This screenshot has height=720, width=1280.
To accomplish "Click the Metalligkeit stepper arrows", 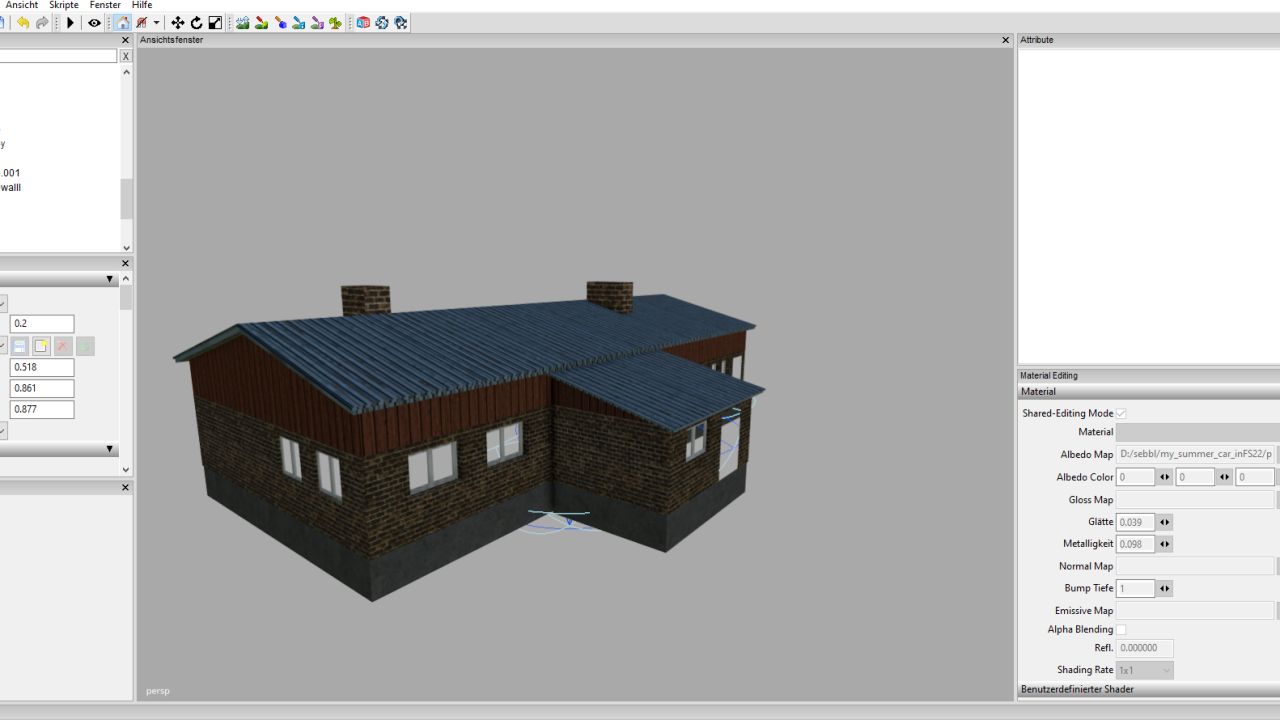I will [1164, 544].
